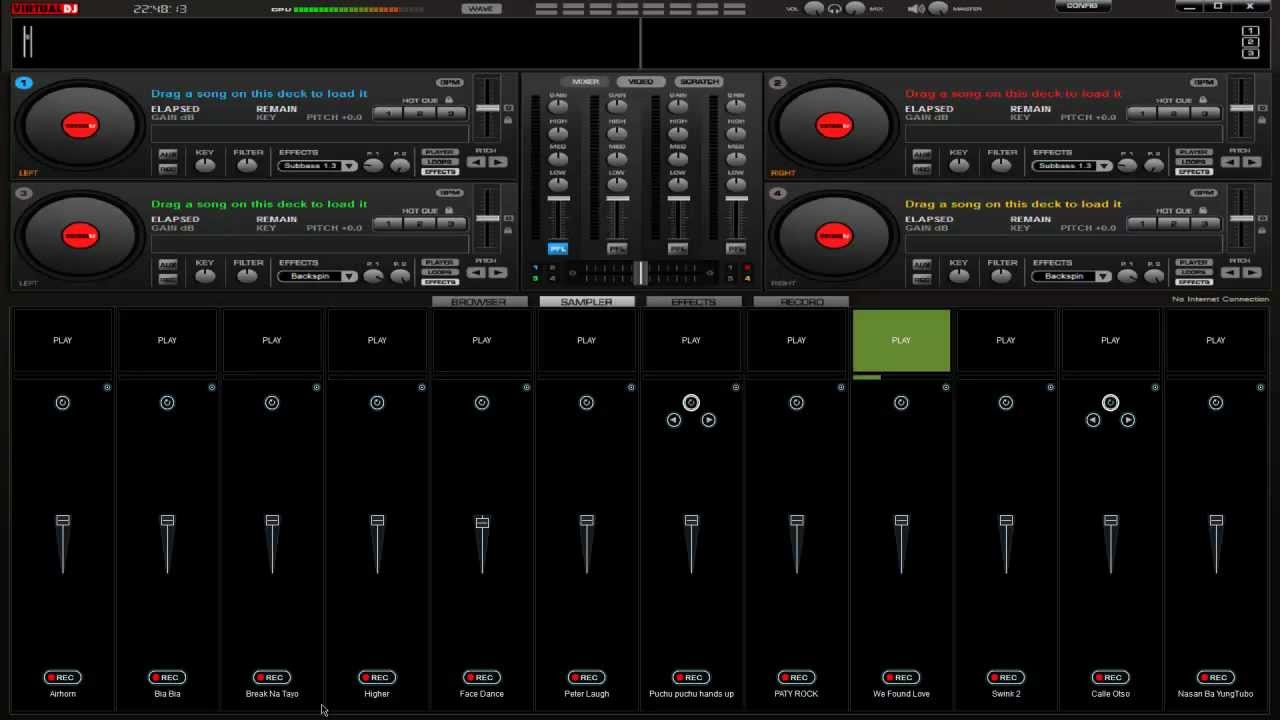The image size is (1280, 720).
Task: Click deck 1 KEY knob
Action: (x=205, y=166)
